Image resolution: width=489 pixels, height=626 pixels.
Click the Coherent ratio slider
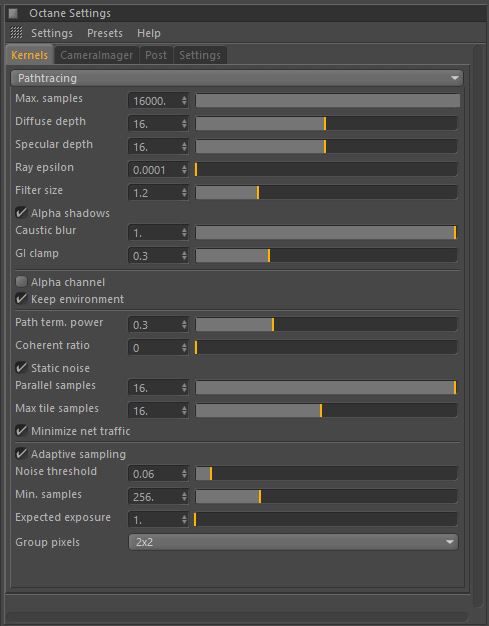tap(326, 348)
